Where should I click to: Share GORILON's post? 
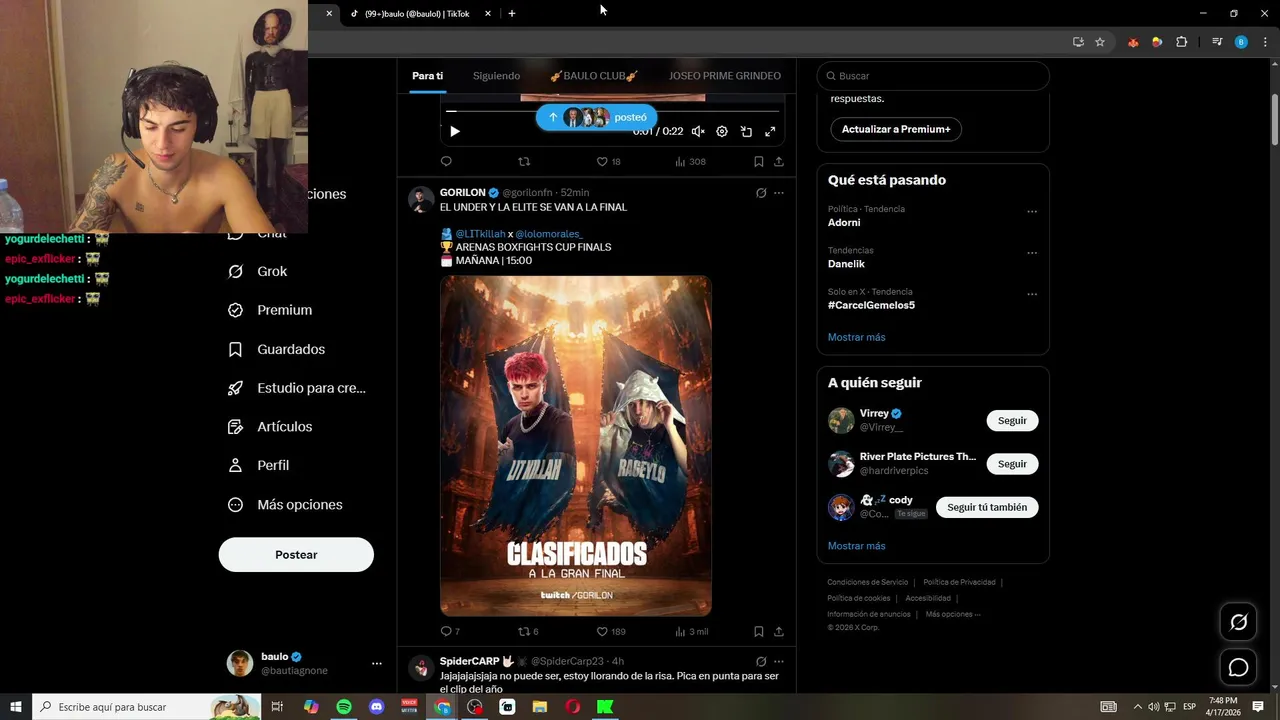(779, 632)
